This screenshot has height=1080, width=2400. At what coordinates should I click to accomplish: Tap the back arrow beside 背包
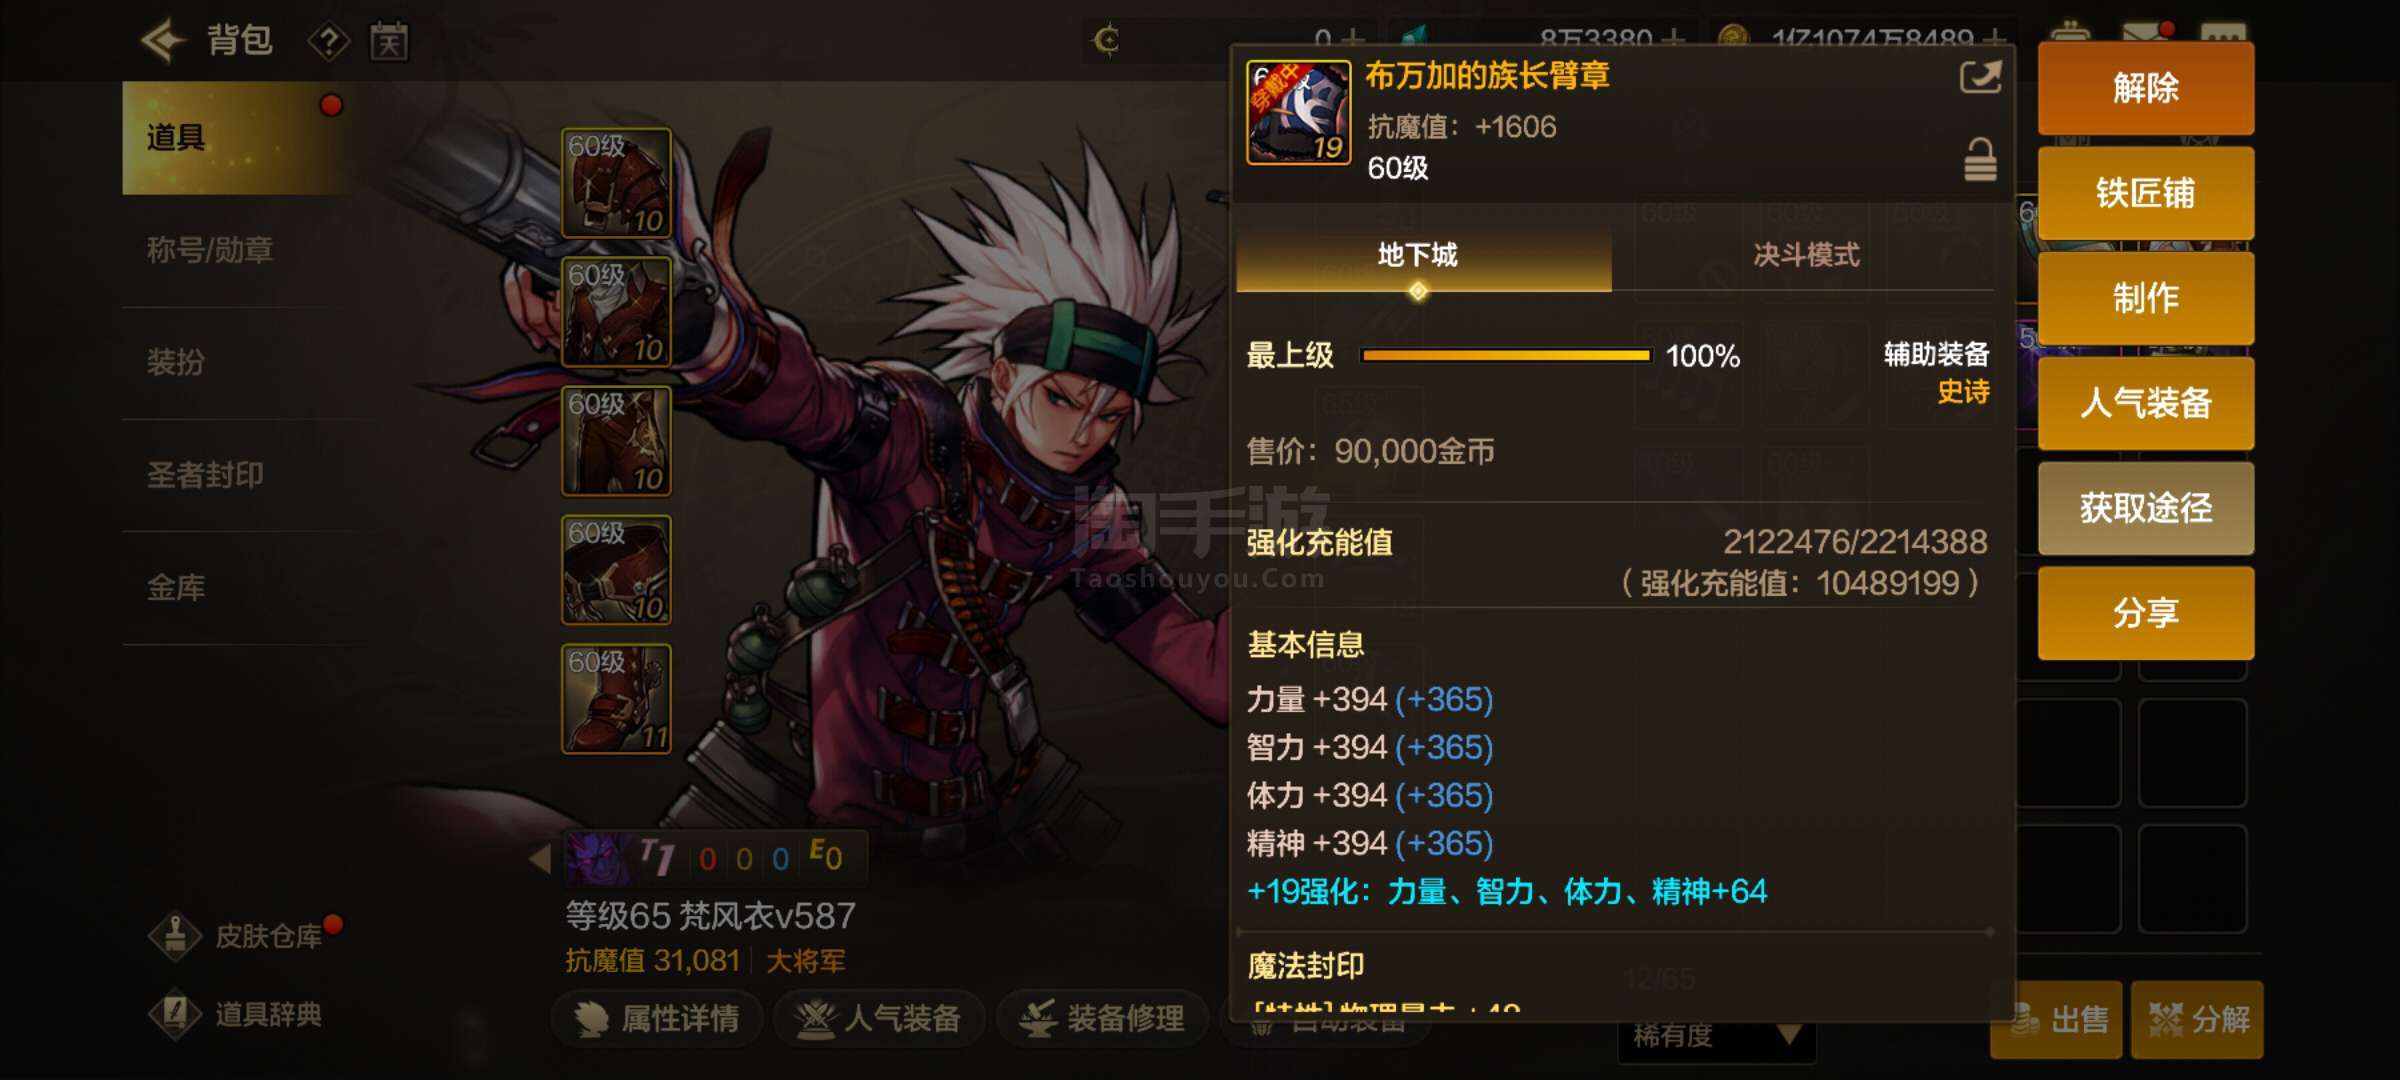163,41
